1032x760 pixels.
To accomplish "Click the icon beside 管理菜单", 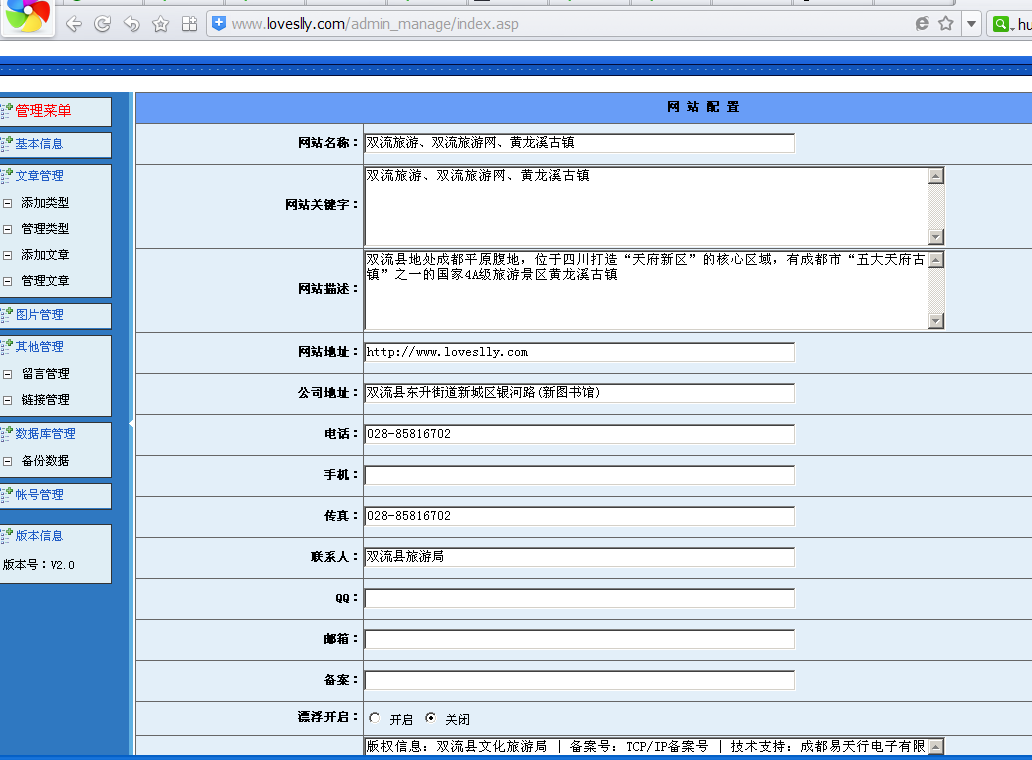I will (x=7, y=111).
